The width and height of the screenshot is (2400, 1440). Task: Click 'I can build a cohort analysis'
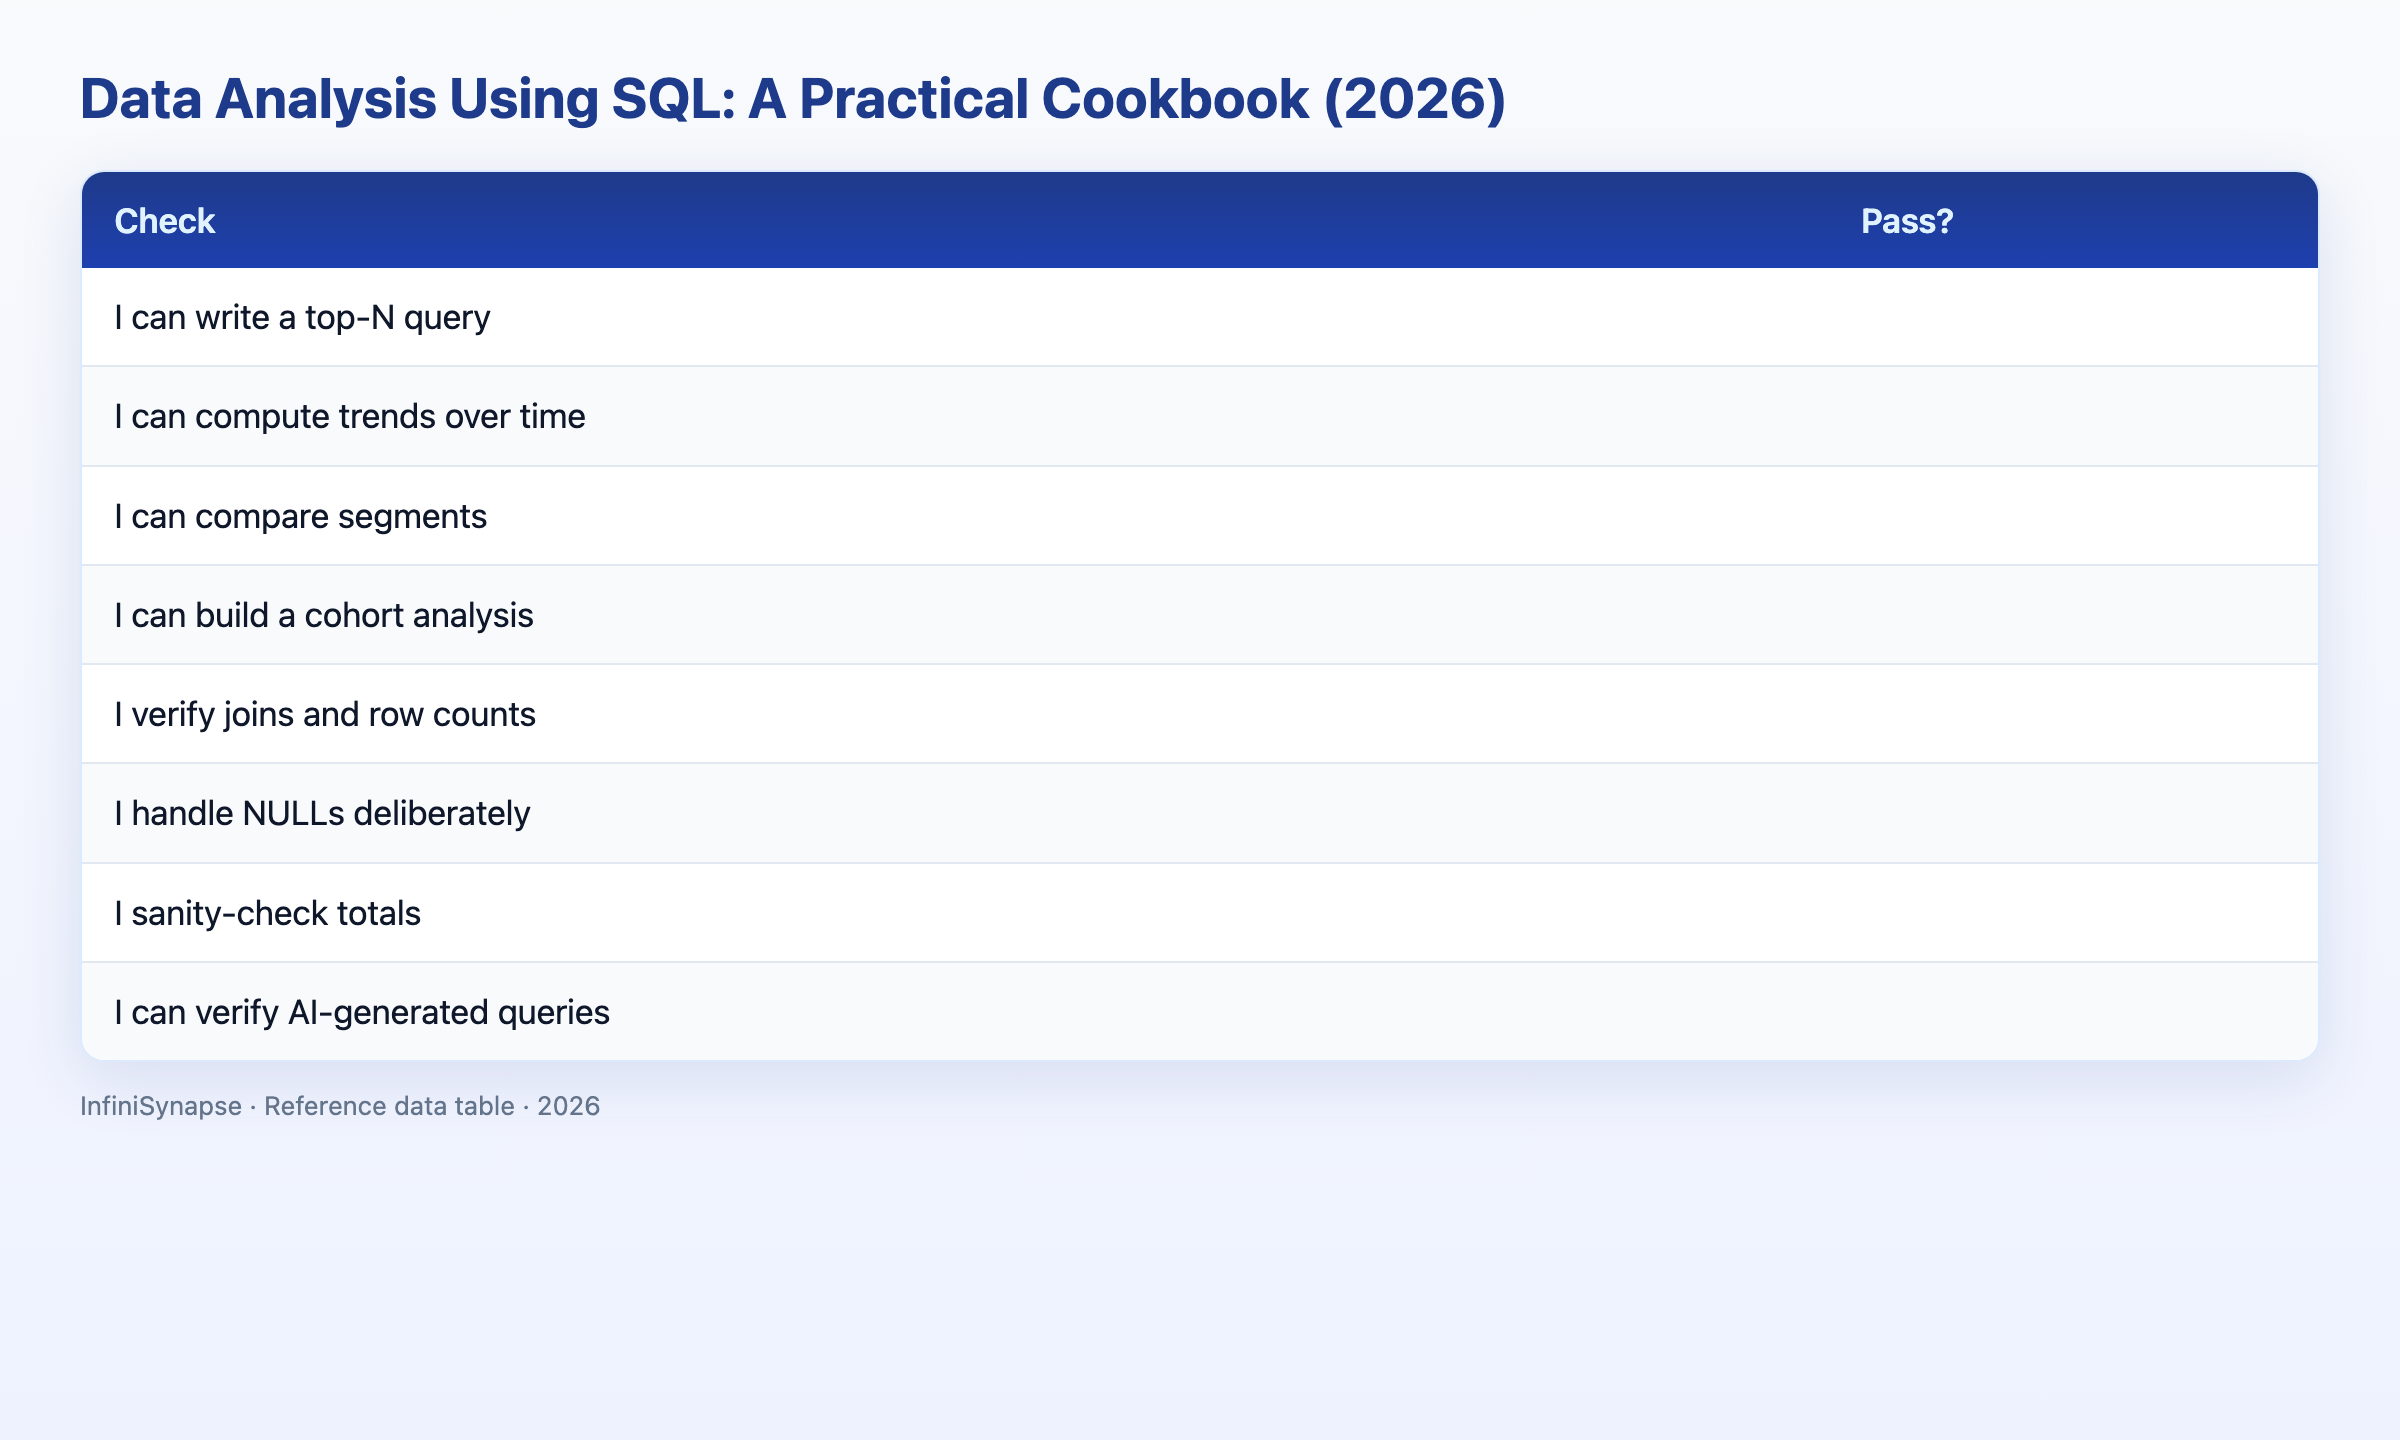[323, 615]
